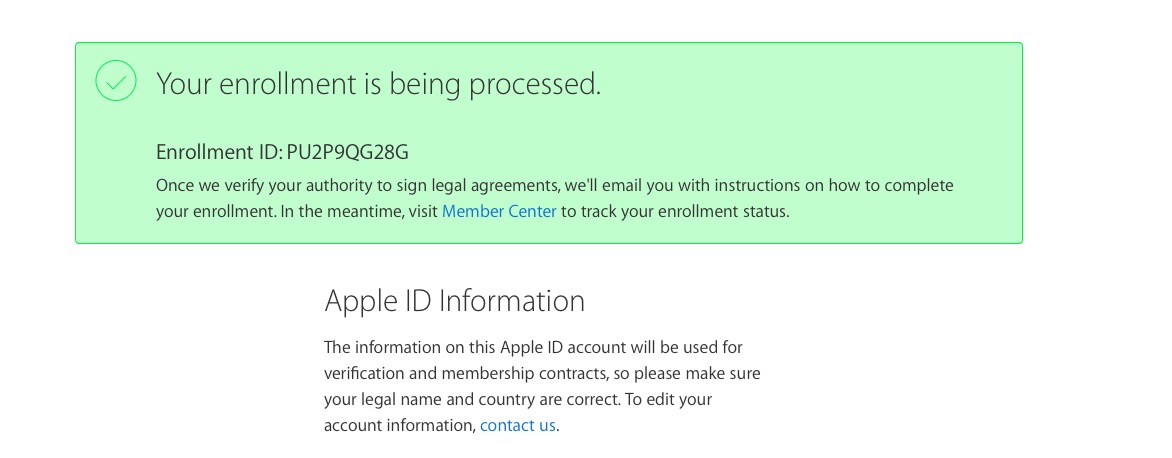Viewport: 1172px width, 458px height.
Task: Click the 'Your enrollment is being processed' heading
Action: tap(378, 84)
